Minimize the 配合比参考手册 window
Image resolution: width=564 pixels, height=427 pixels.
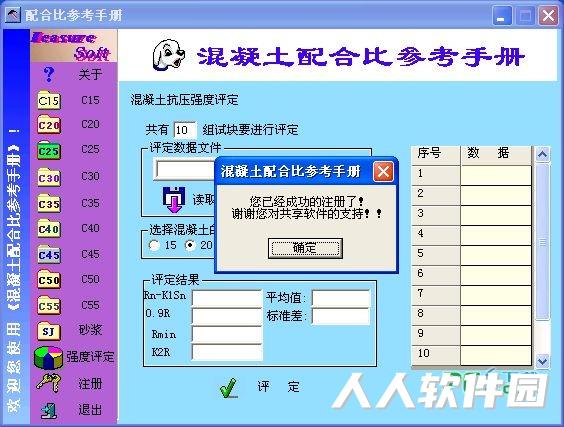point(501,16)
